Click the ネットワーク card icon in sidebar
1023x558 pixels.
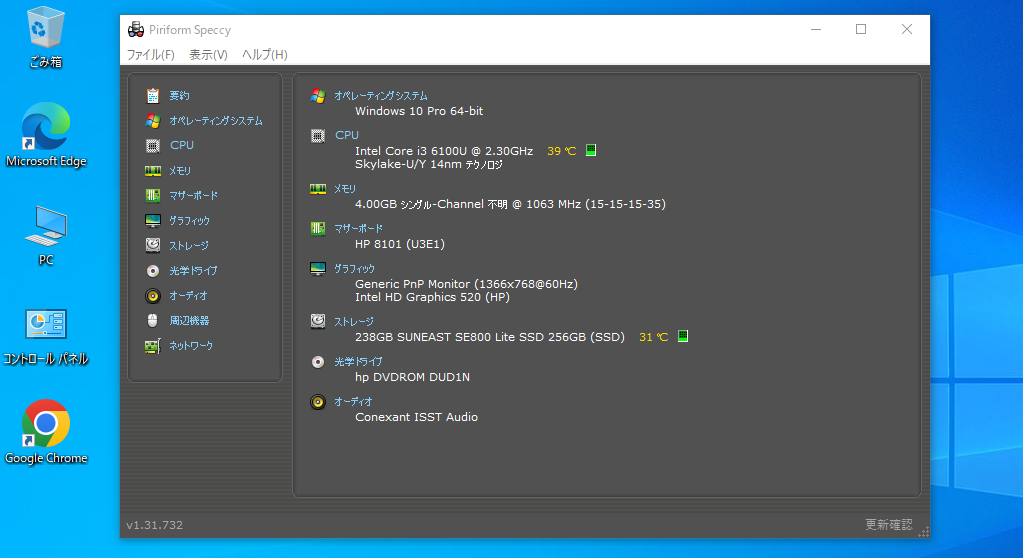pos(153,346)
